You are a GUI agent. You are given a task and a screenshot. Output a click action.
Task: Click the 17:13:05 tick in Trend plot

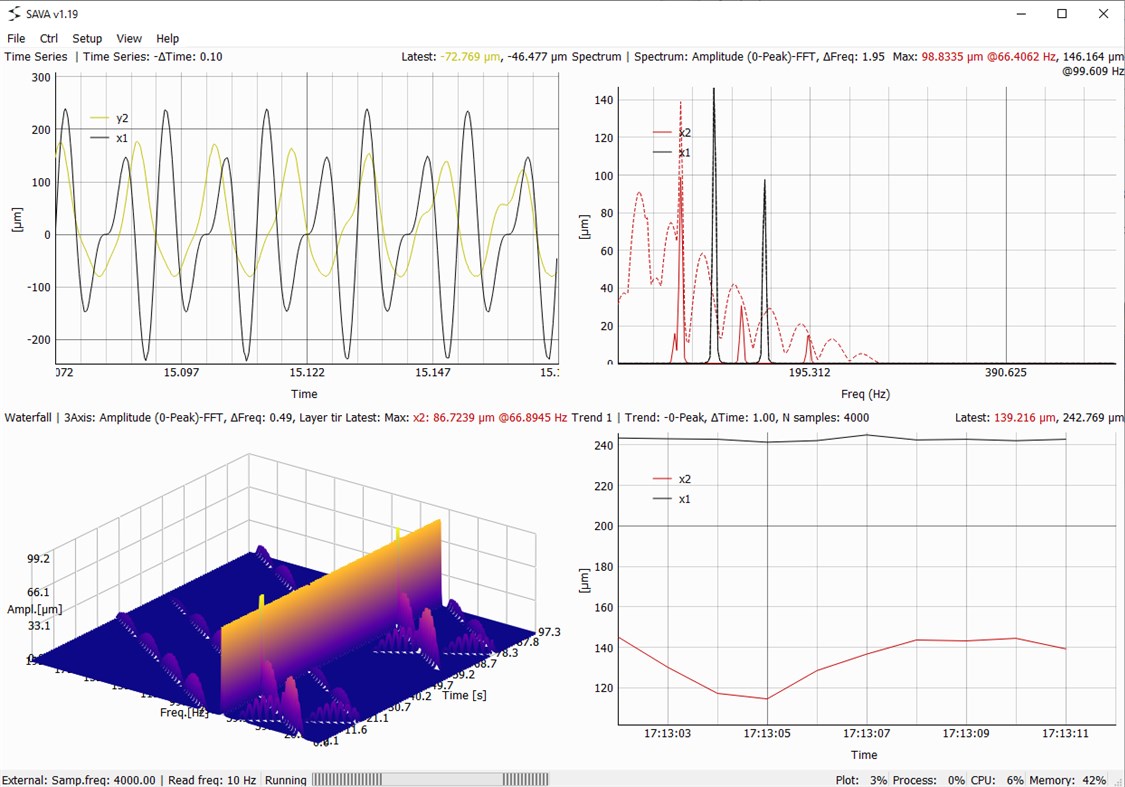click(x=767, y=733)
